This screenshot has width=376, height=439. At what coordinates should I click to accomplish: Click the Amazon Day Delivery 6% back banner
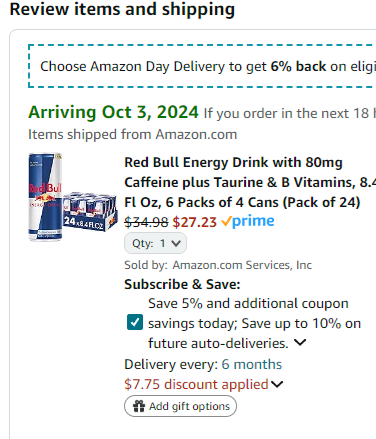tap(202, 66)
